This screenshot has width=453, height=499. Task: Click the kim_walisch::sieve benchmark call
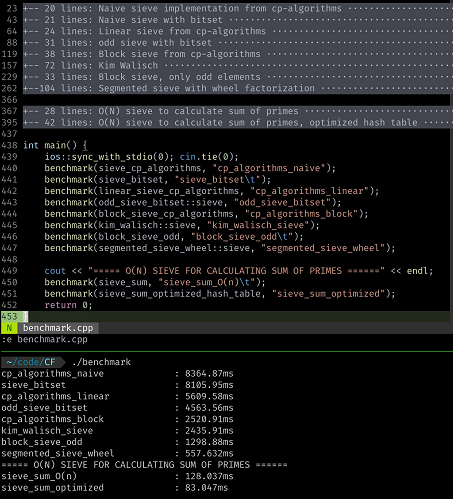pos(182,225)
